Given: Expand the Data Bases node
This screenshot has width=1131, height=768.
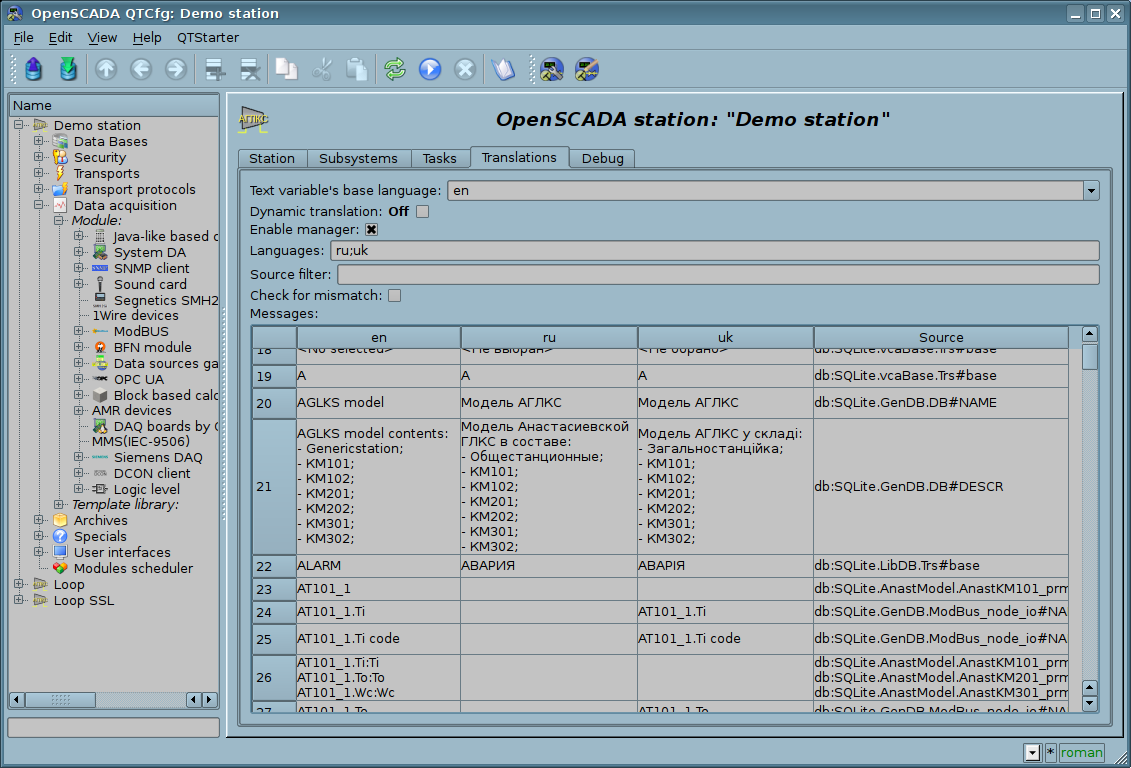Looking at the screenshot, I should click(x=39, y=141).
